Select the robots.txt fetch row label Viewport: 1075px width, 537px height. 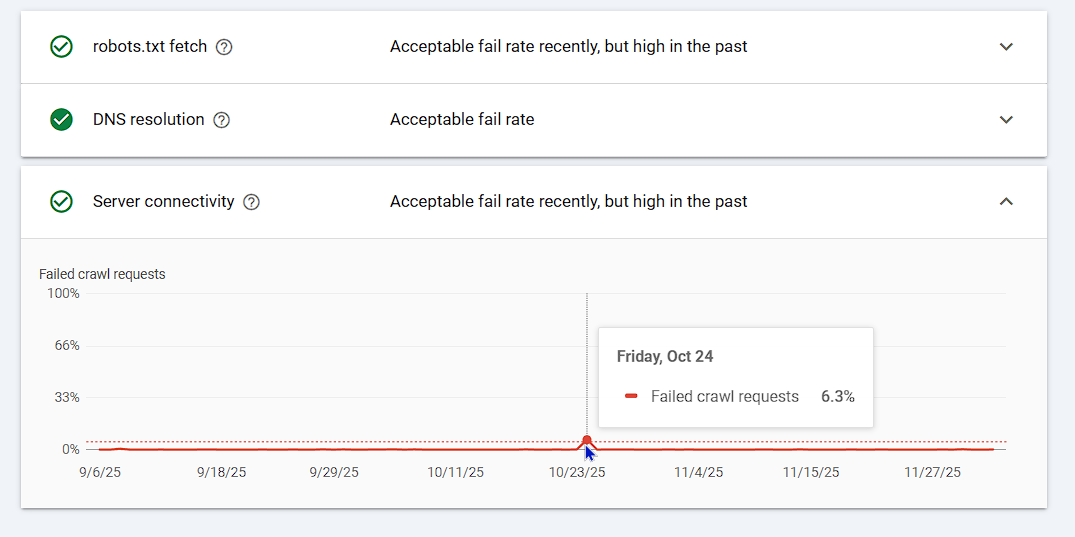(x=150, y=47)
